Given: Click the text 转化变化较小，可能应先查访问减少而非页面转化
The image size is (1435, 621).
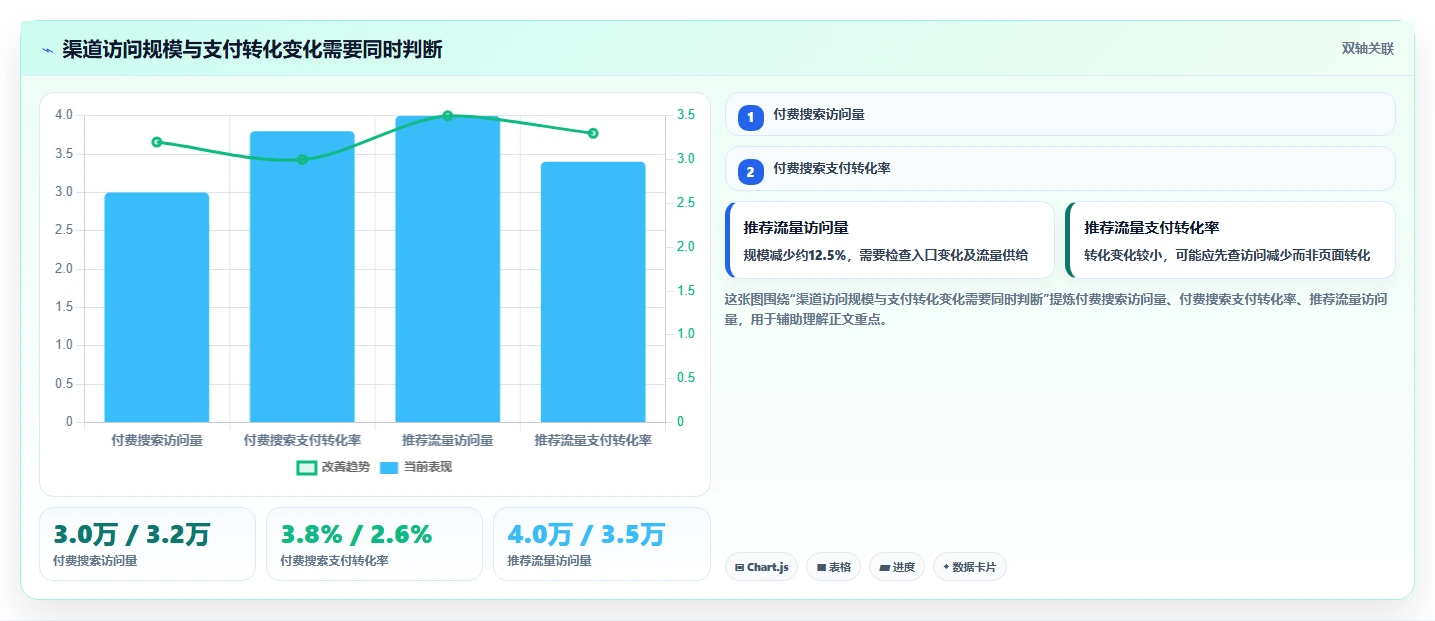Looking at the screenshot, I should (1227, 256).
